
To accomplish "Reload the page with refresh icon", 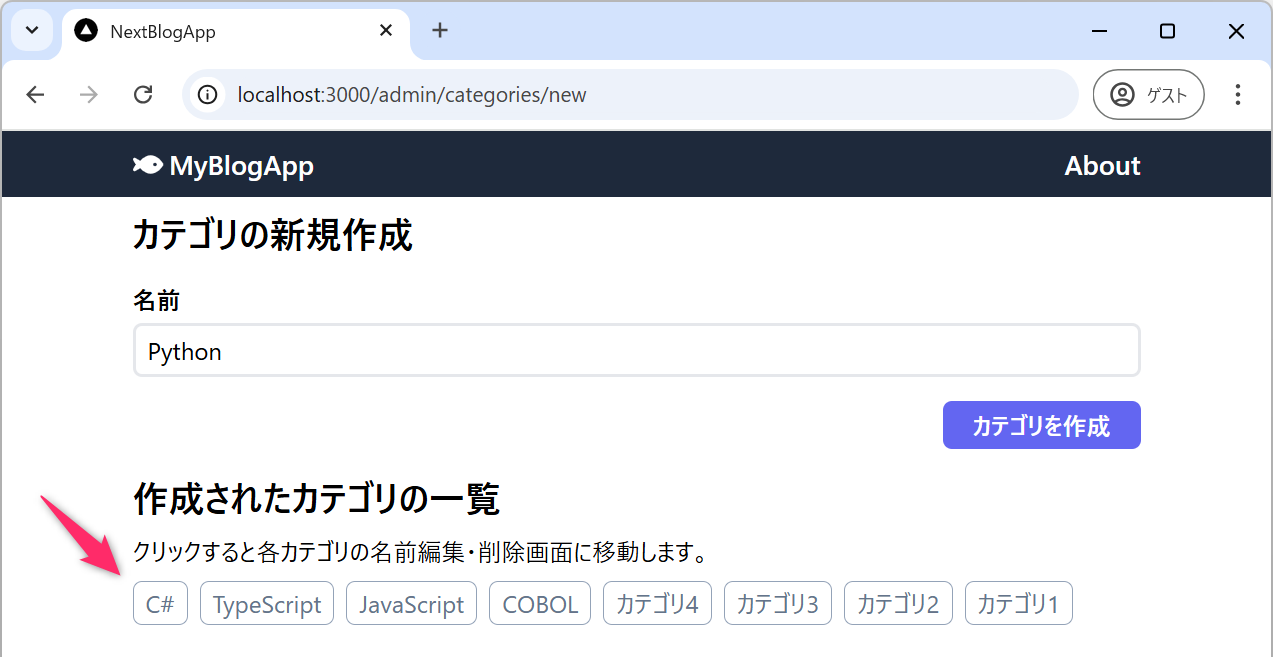I will tap(143, 95).
